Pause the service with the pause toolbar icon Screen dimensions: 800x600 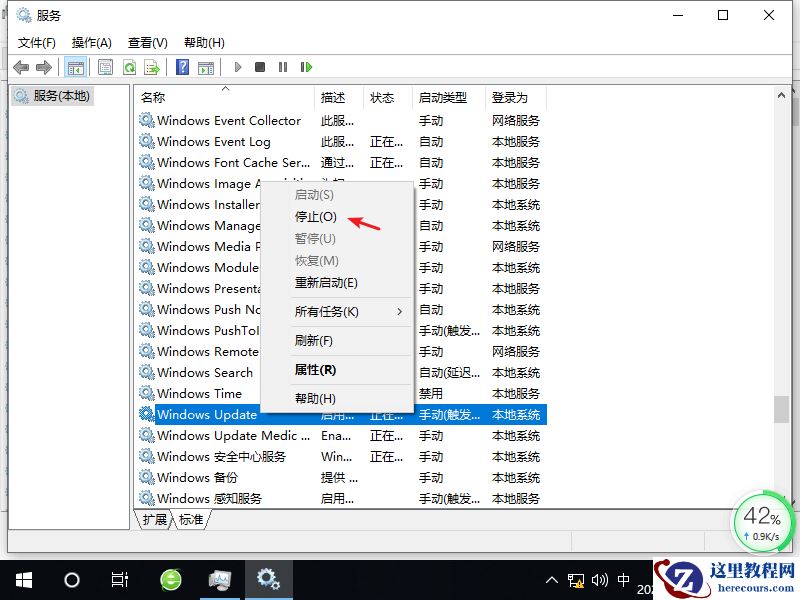[x=283, y=67]
